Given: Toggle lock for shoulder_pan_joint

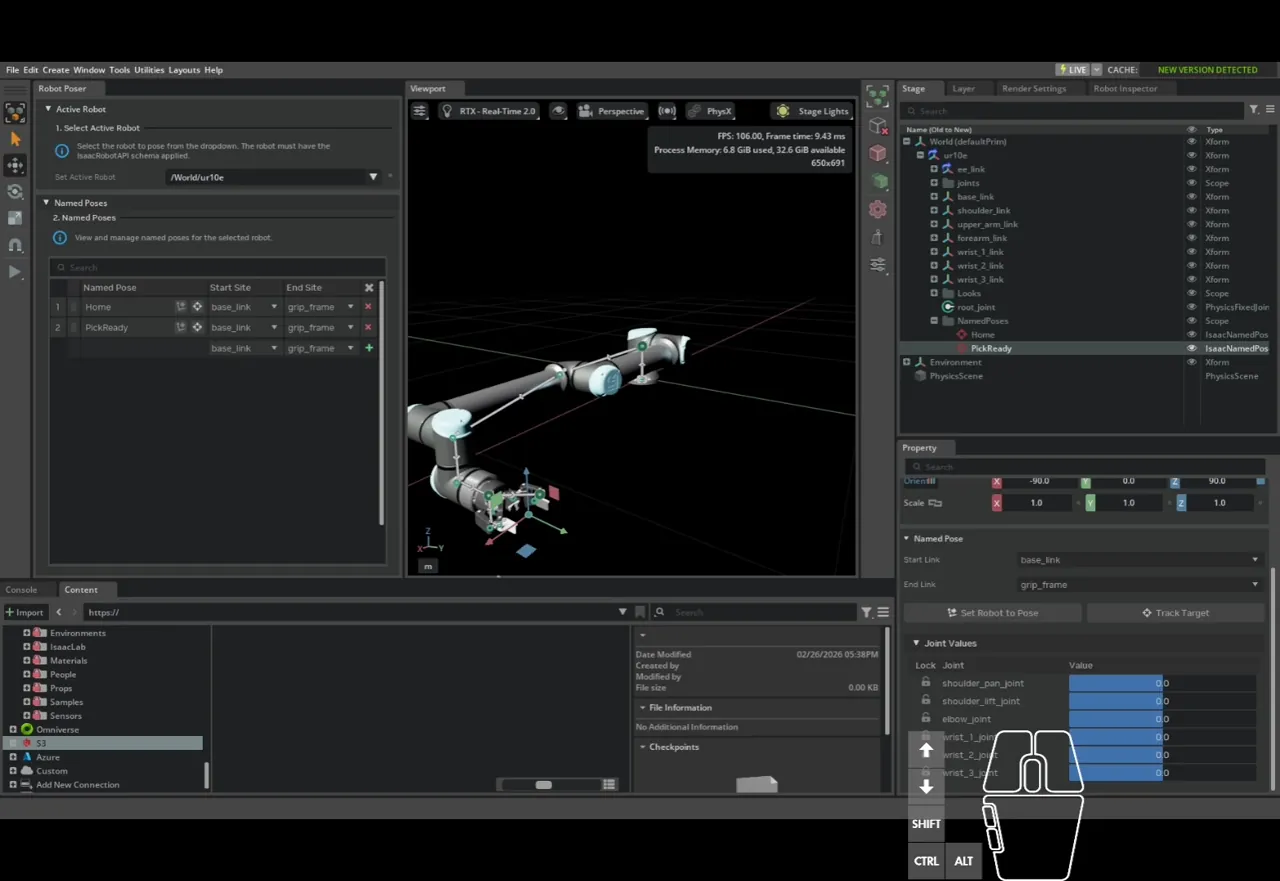Looking at the screenshot, I should coord(926,683).
